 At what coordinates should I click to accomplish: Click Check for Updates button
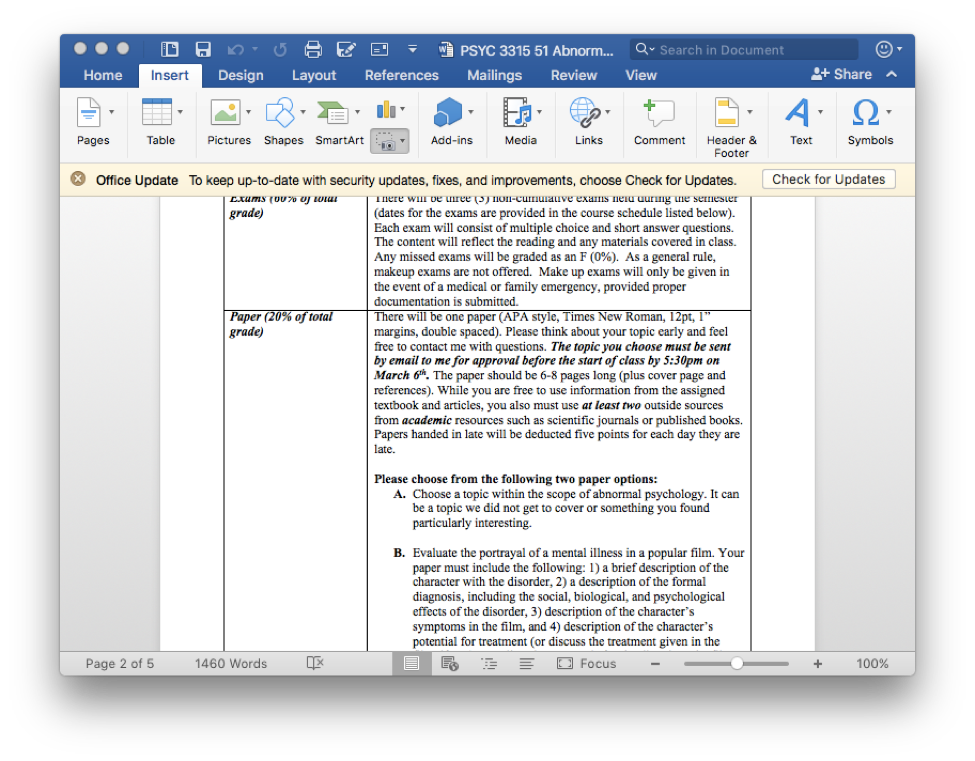click(828, 179)
